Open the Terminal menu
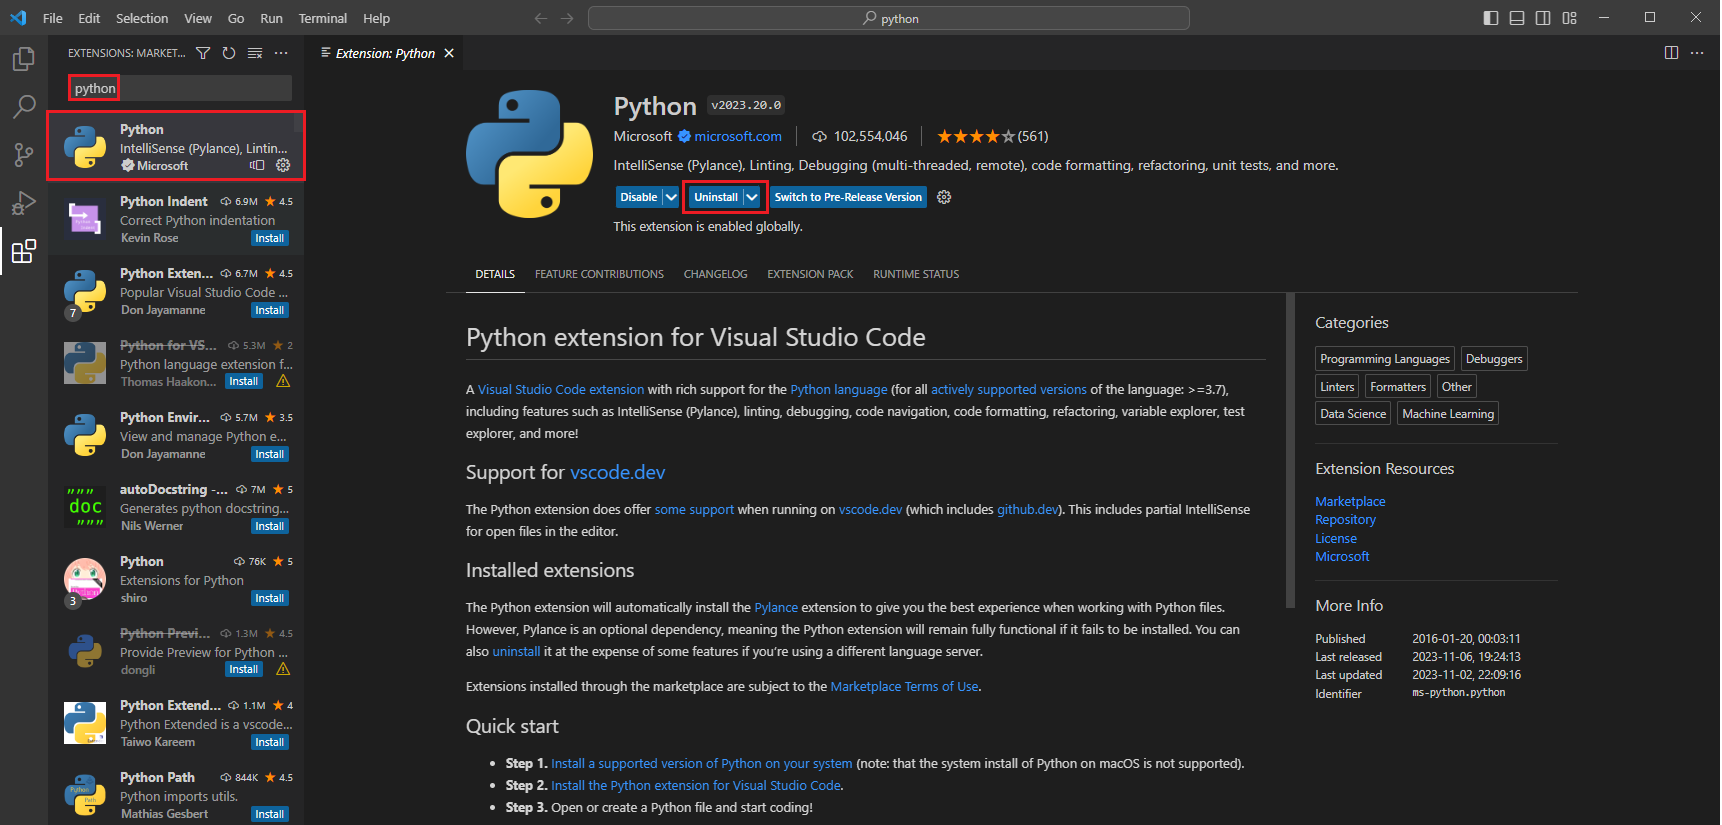 pos(323,18)
